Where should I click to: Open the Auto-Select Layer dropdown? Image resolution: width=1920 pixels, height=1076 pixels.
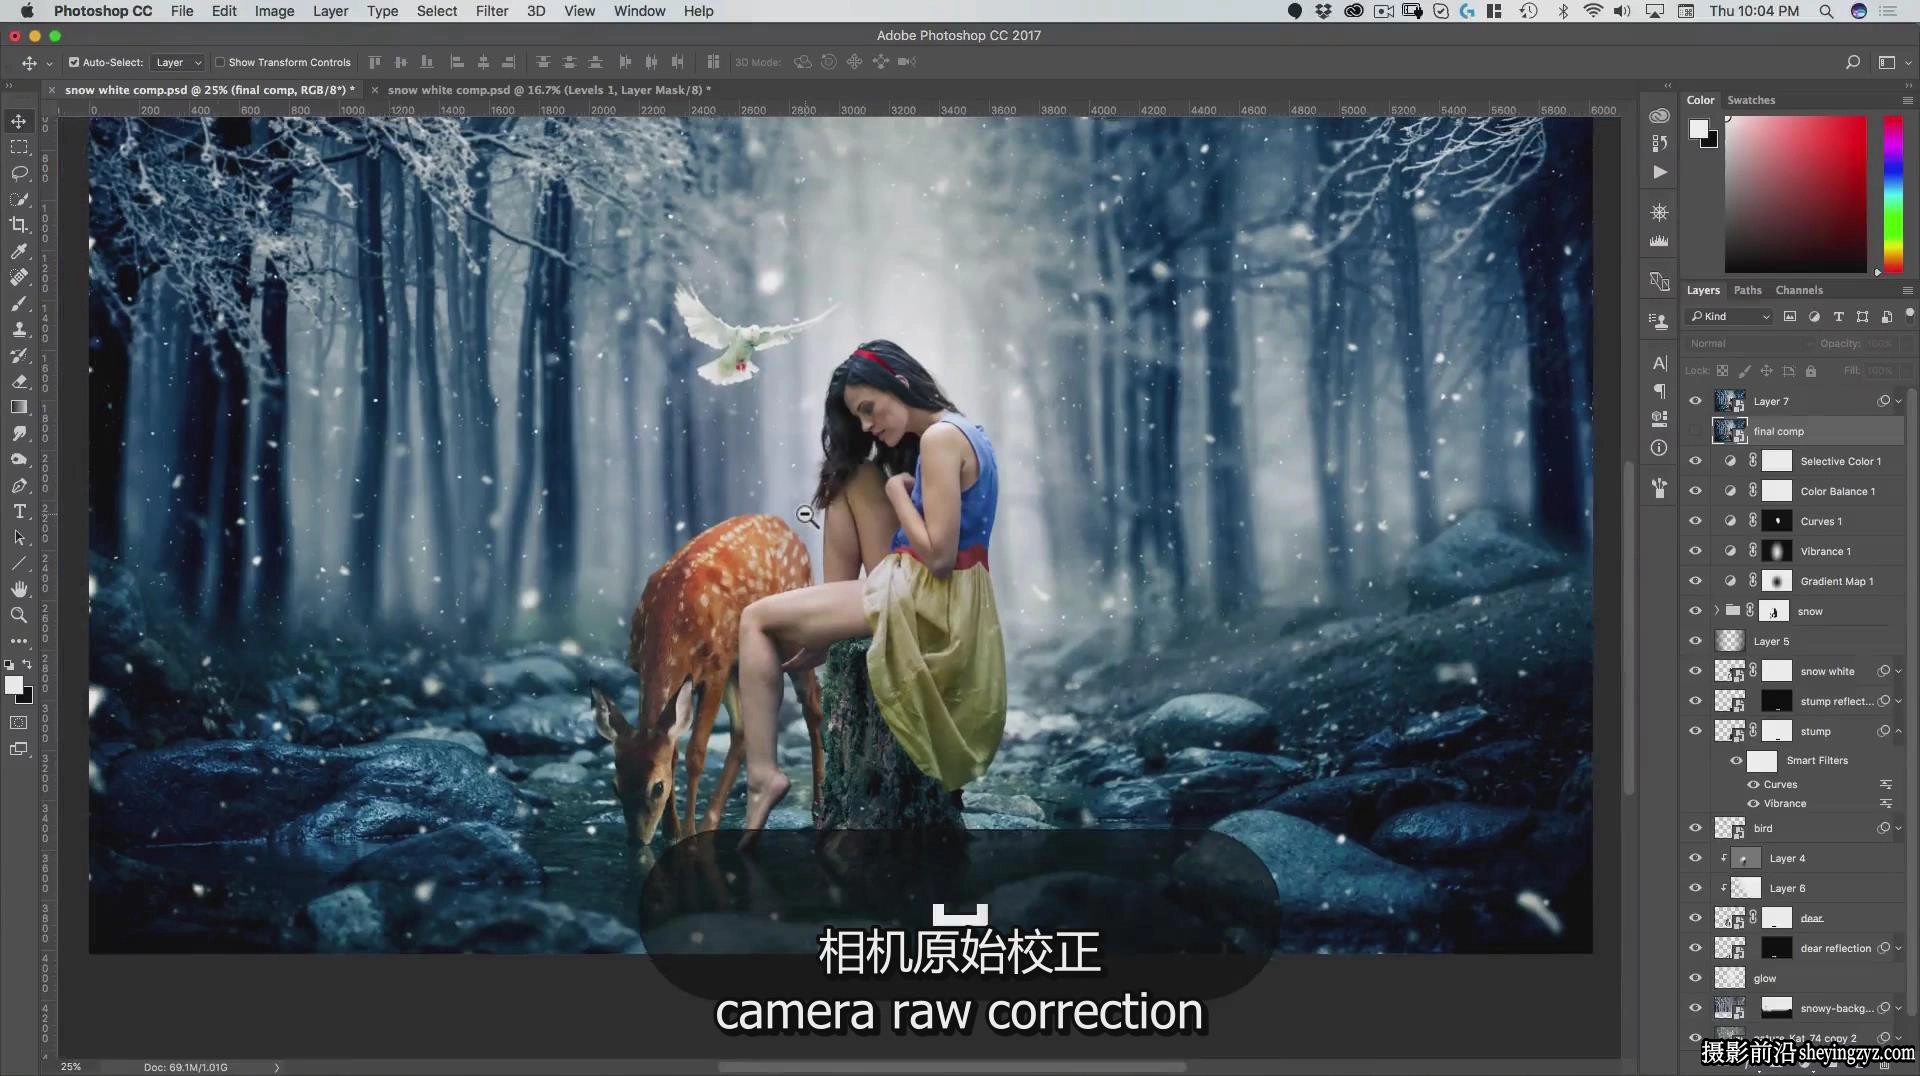click(179, 62)
